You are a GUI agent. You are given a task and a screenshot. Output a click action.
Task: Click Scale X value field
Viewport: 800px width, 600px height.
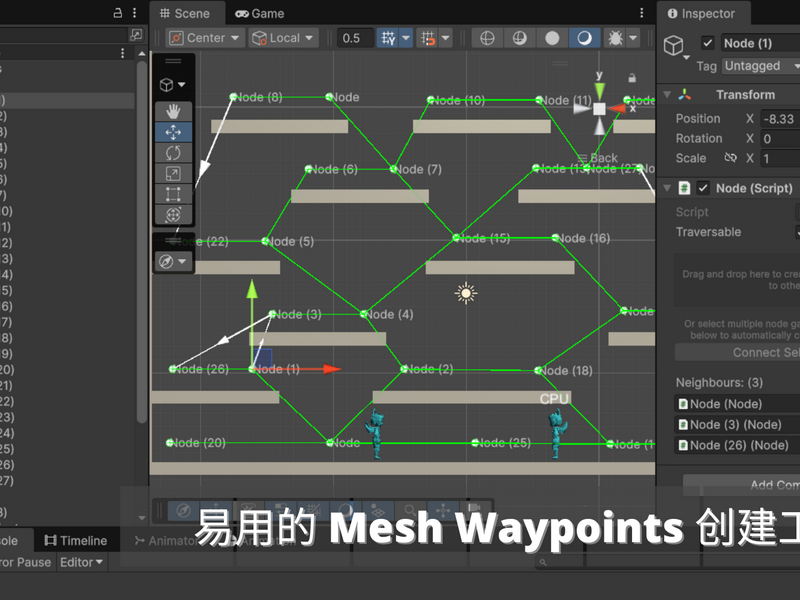780,159
